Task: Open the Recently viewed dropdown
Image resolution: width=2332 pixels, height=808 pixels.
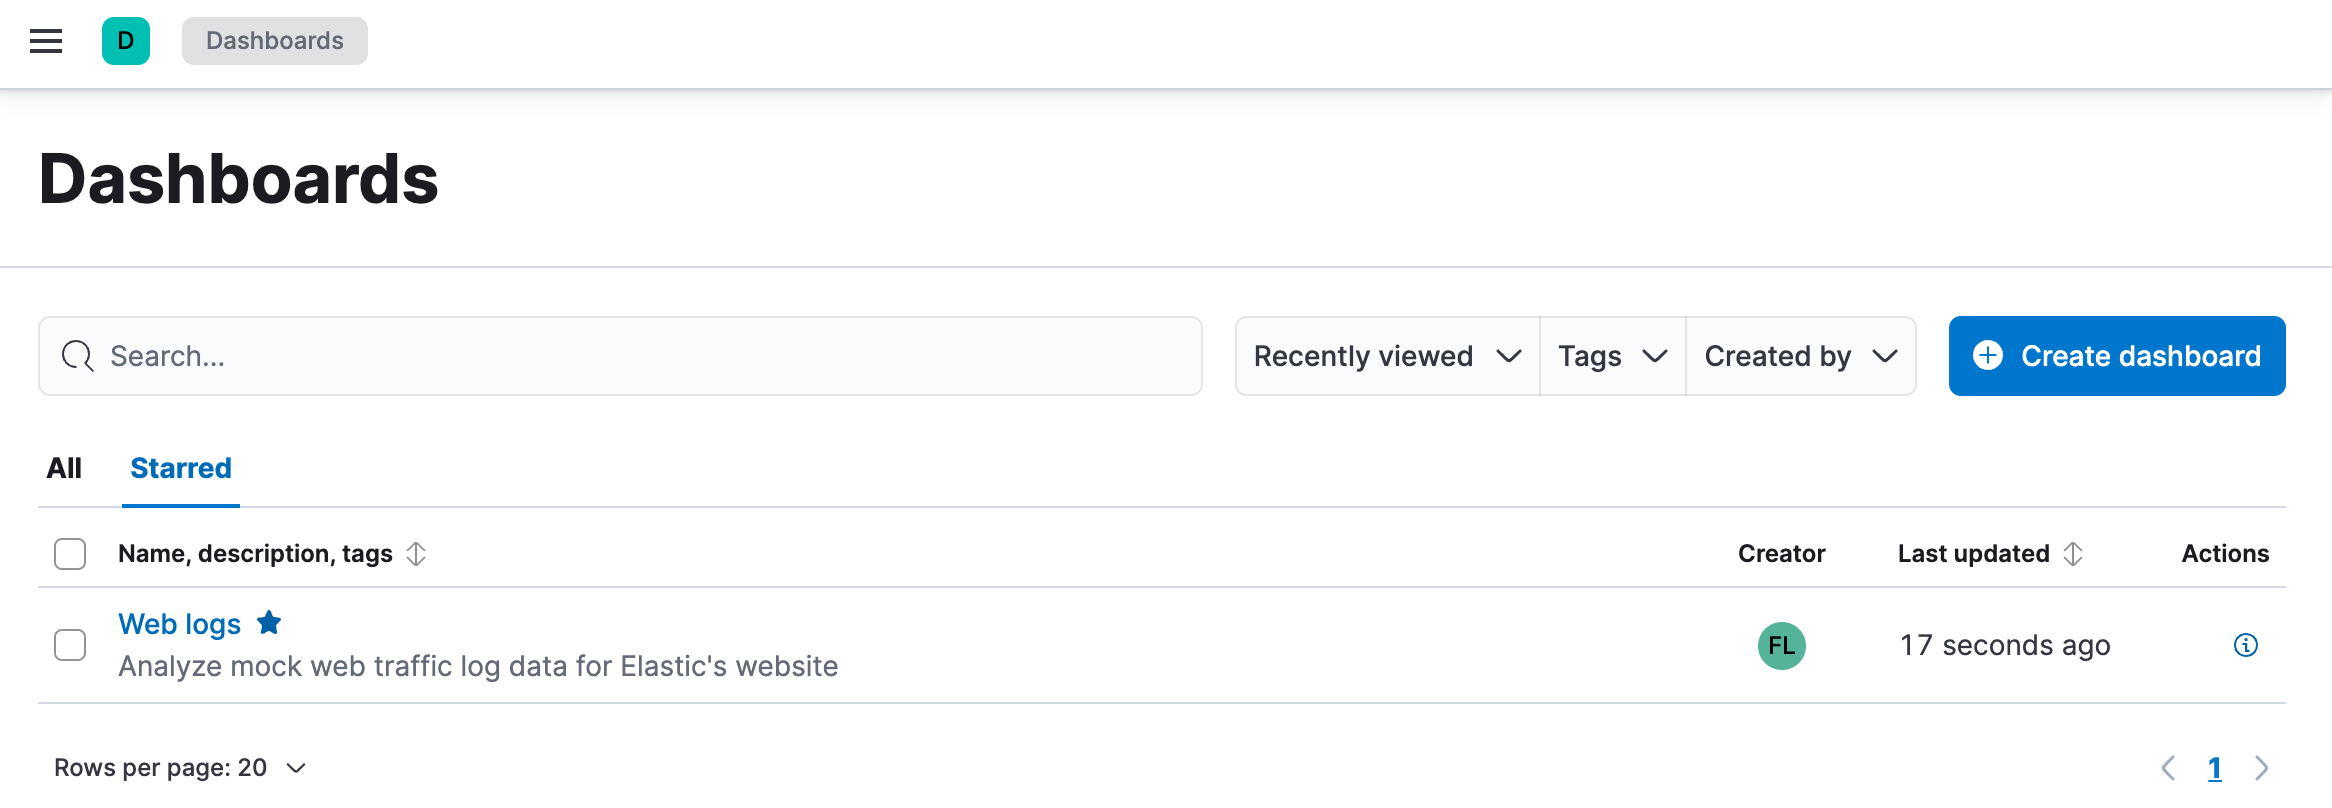Action: tap(1386, 355)
